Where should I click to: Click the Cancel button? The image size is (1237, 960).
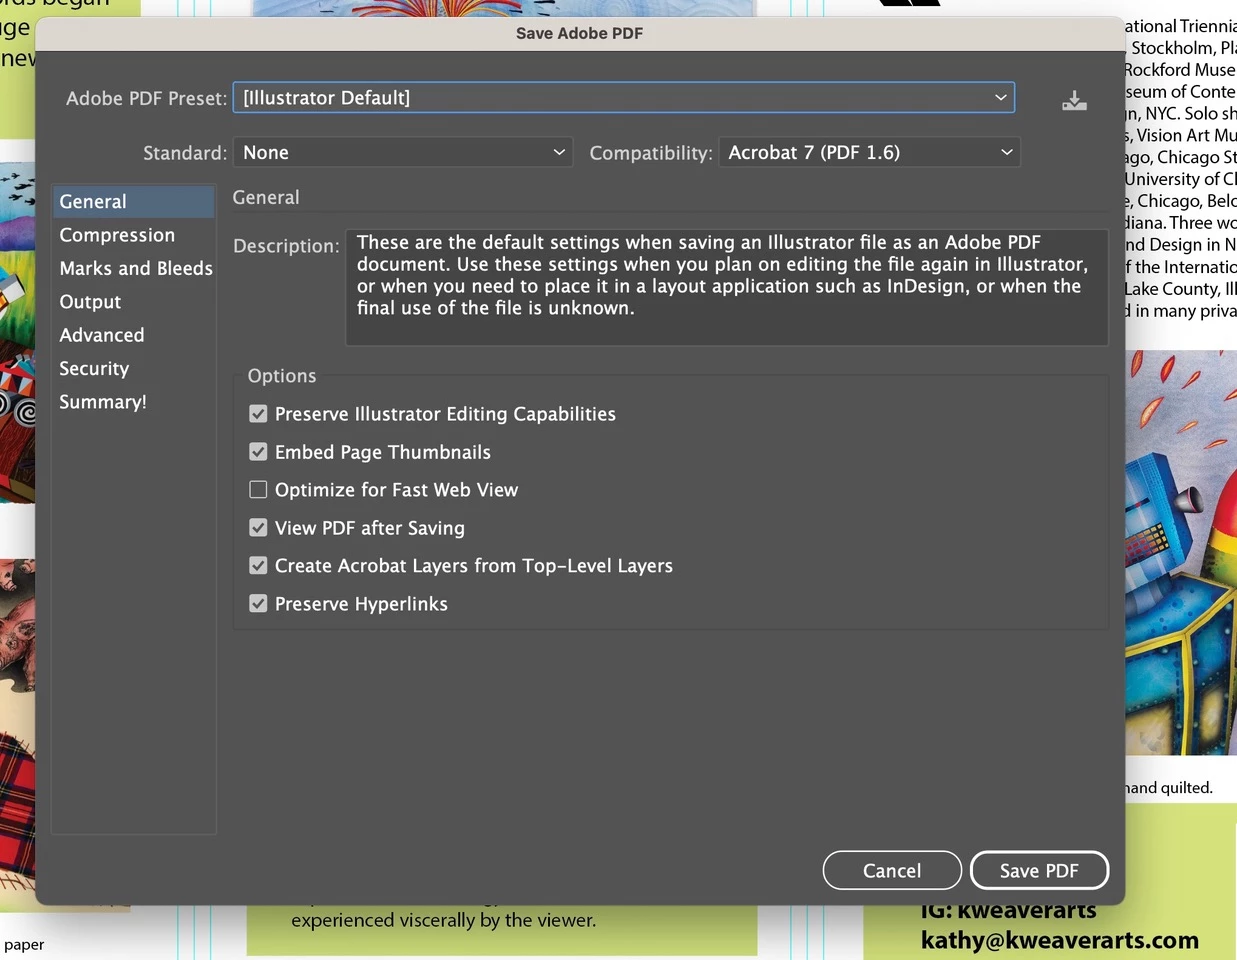pyautogui.click(x=892, y=871)
